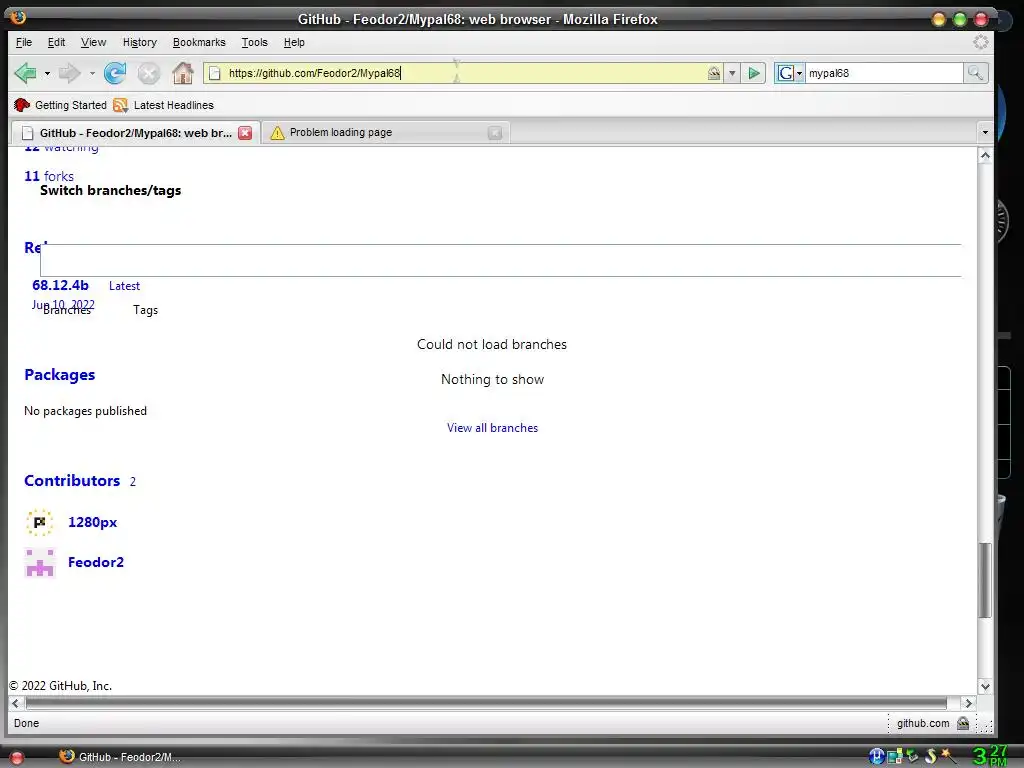Open the File menu

coord(24,42)
